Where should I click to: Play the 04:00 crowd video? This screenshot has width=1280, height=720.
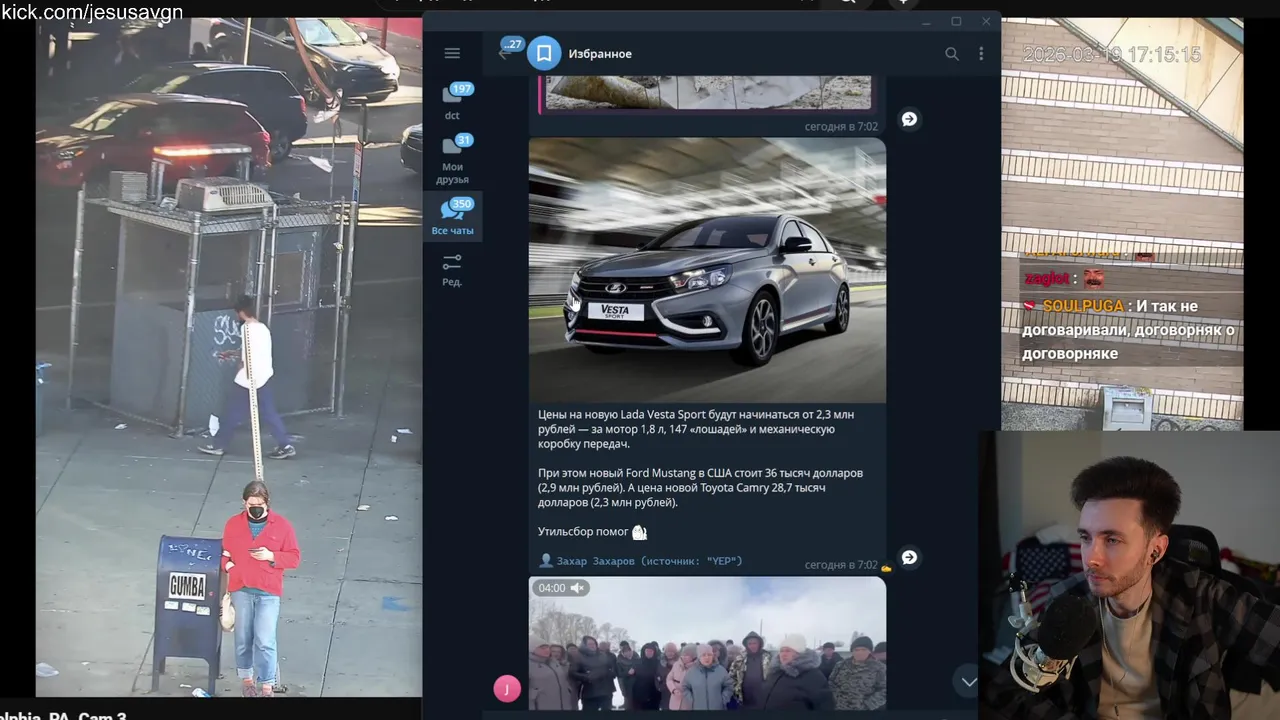pyautogui.click(x=707, y=643)
